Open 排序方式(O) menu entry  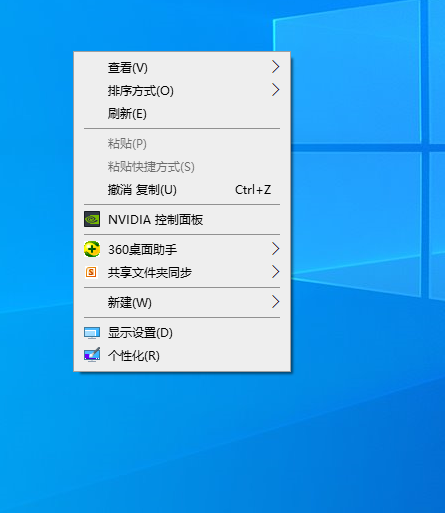click(x=182, y=90)
